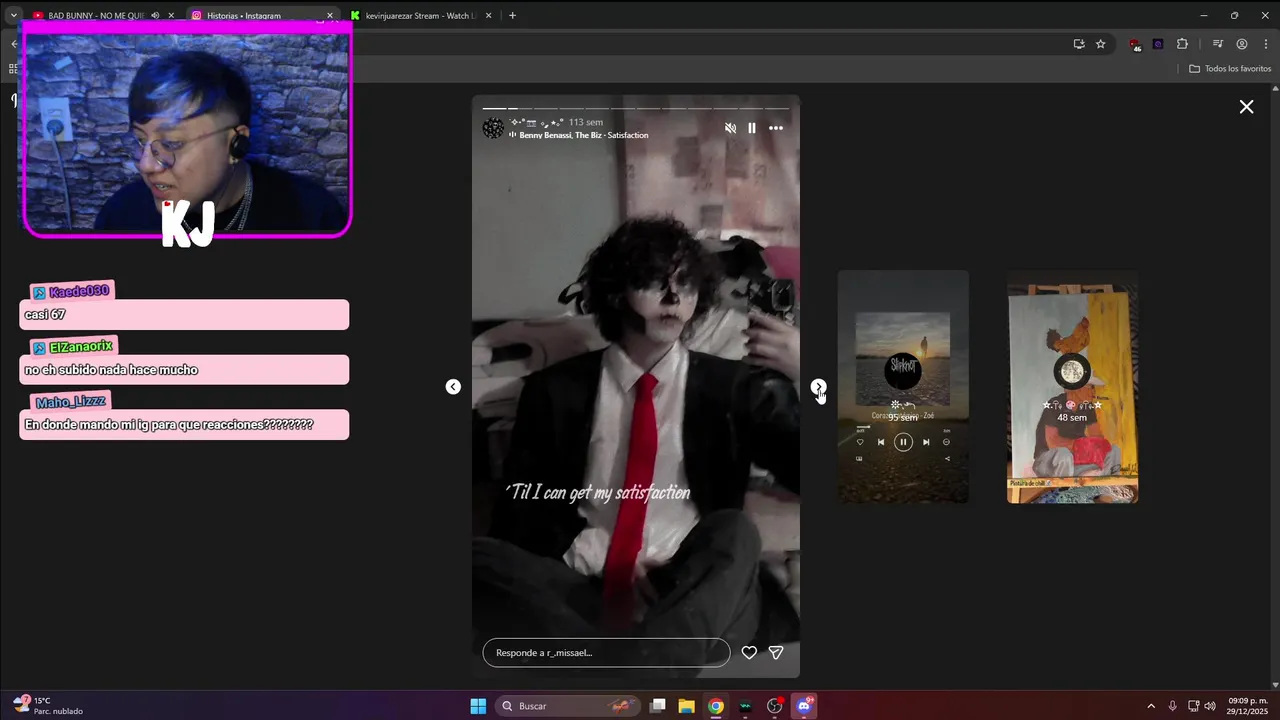Open the purple extension icon

(1158, 44)
